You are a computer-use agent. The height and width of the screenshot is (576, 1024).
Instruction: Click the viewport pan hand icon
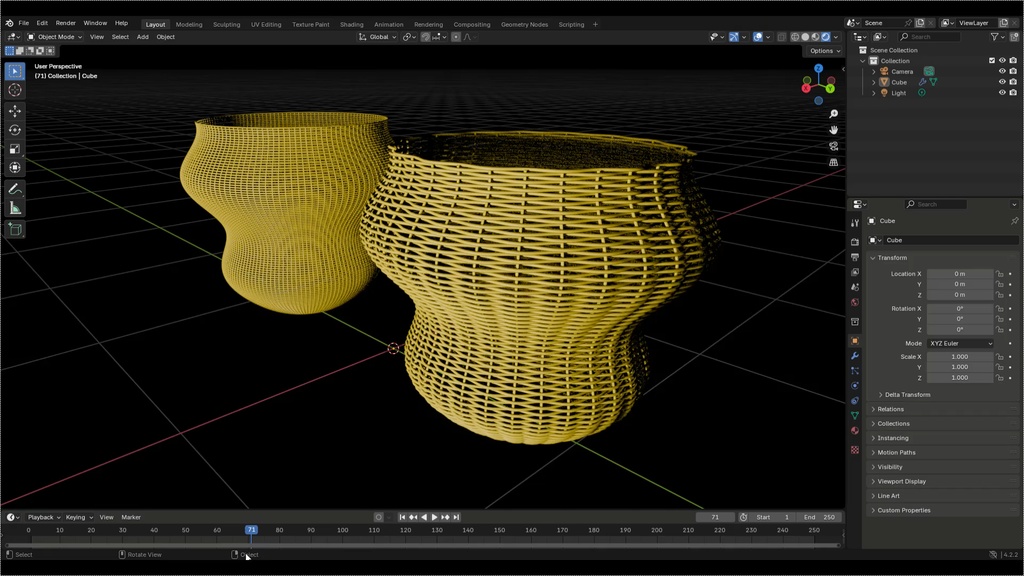pos(833,130)
